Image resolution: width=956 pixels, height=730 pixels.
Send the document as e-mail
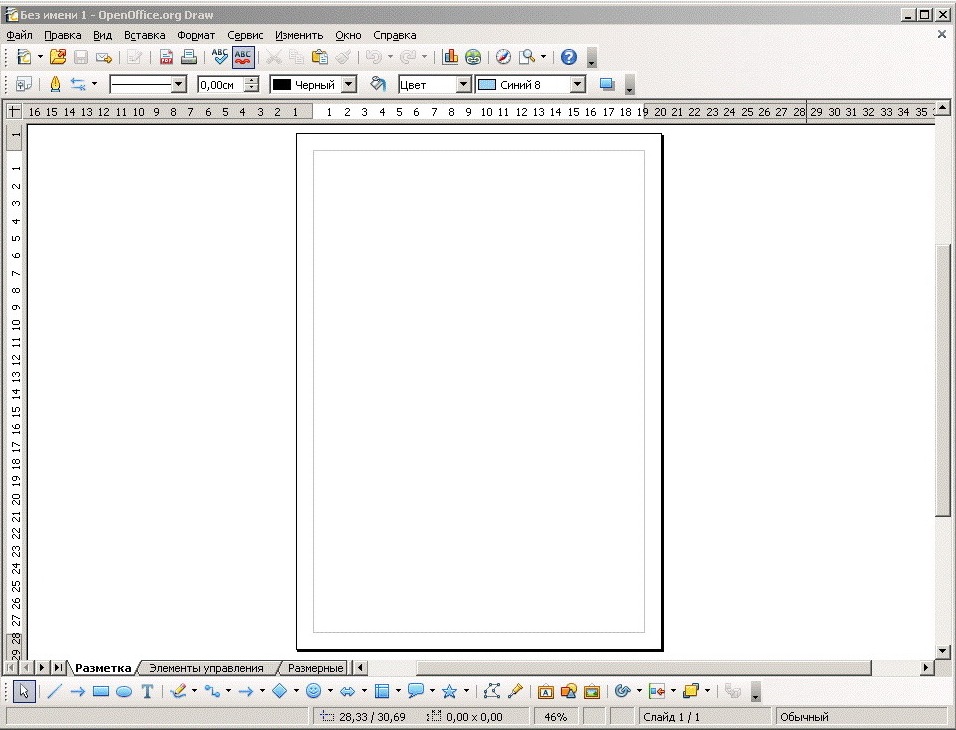[x=104, y=58]
